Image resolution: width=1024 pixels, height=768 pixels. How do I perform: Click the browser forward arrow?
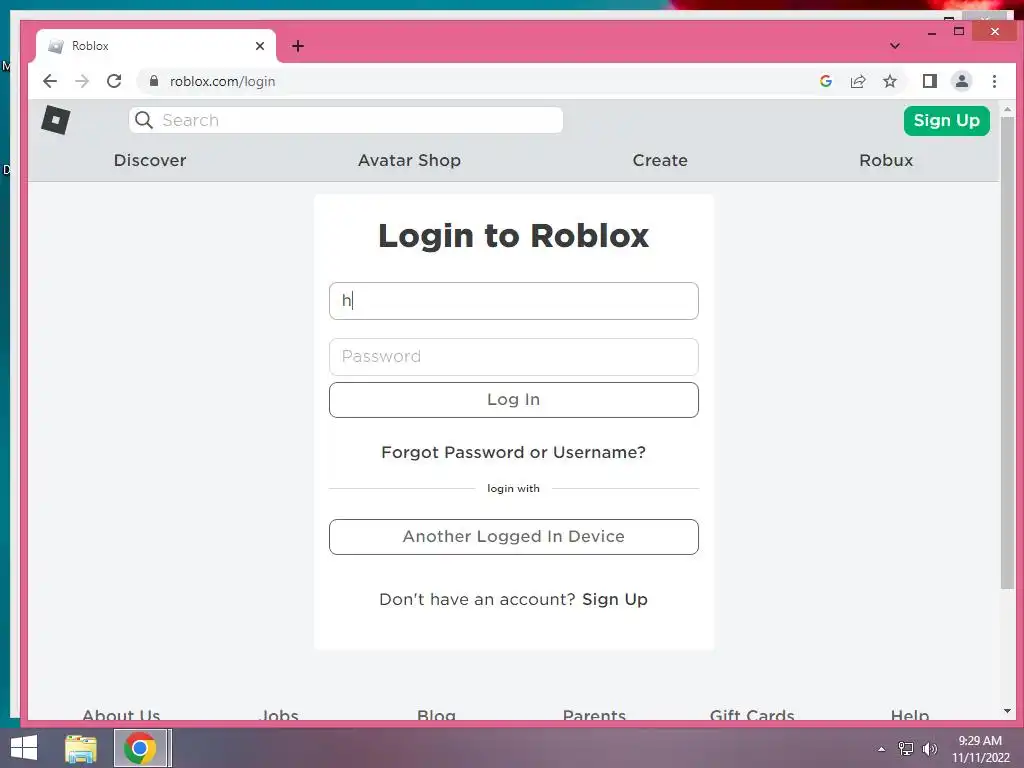tap(82, 81)
